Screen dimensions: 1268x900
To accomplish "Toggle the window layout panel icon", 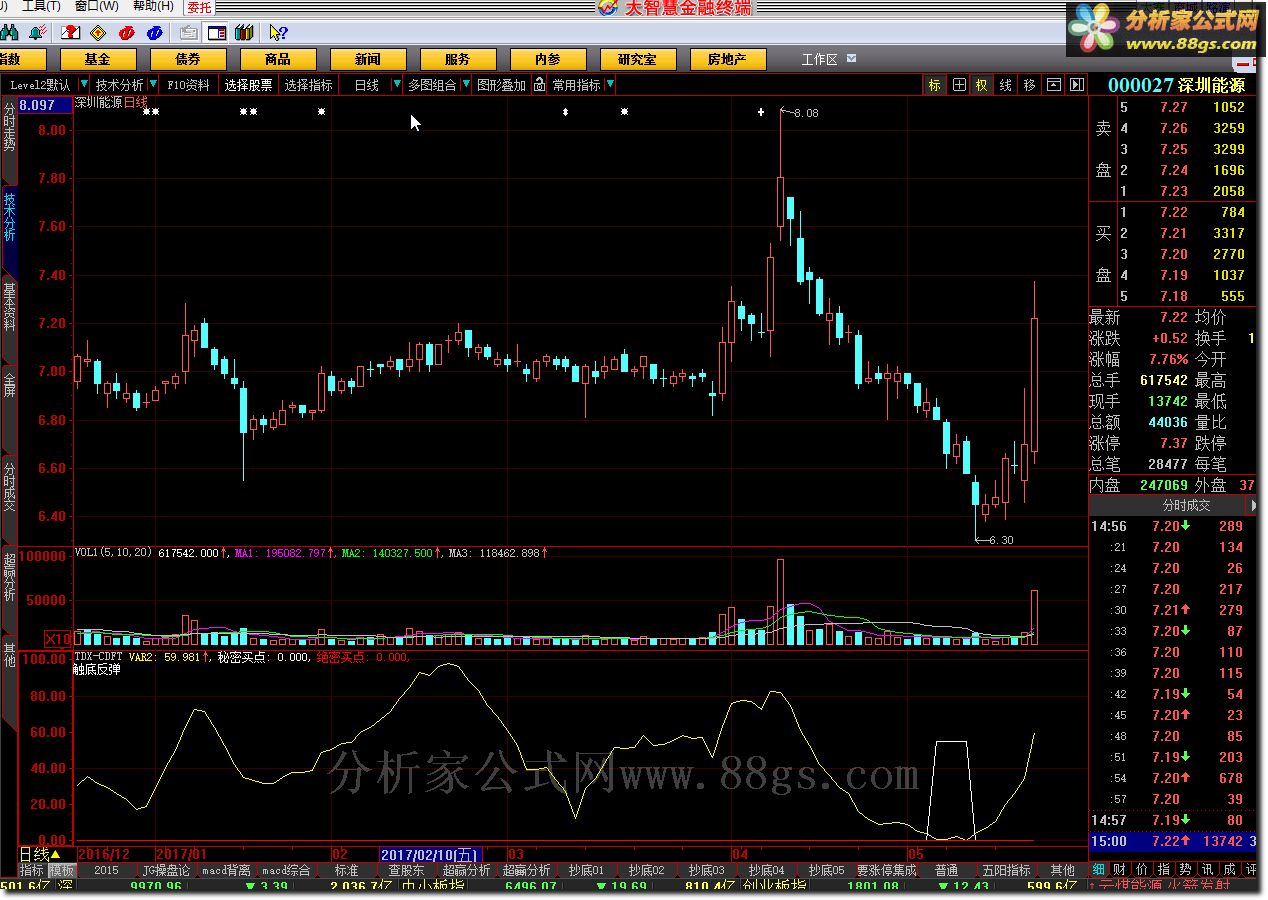I will click(216, 32).
